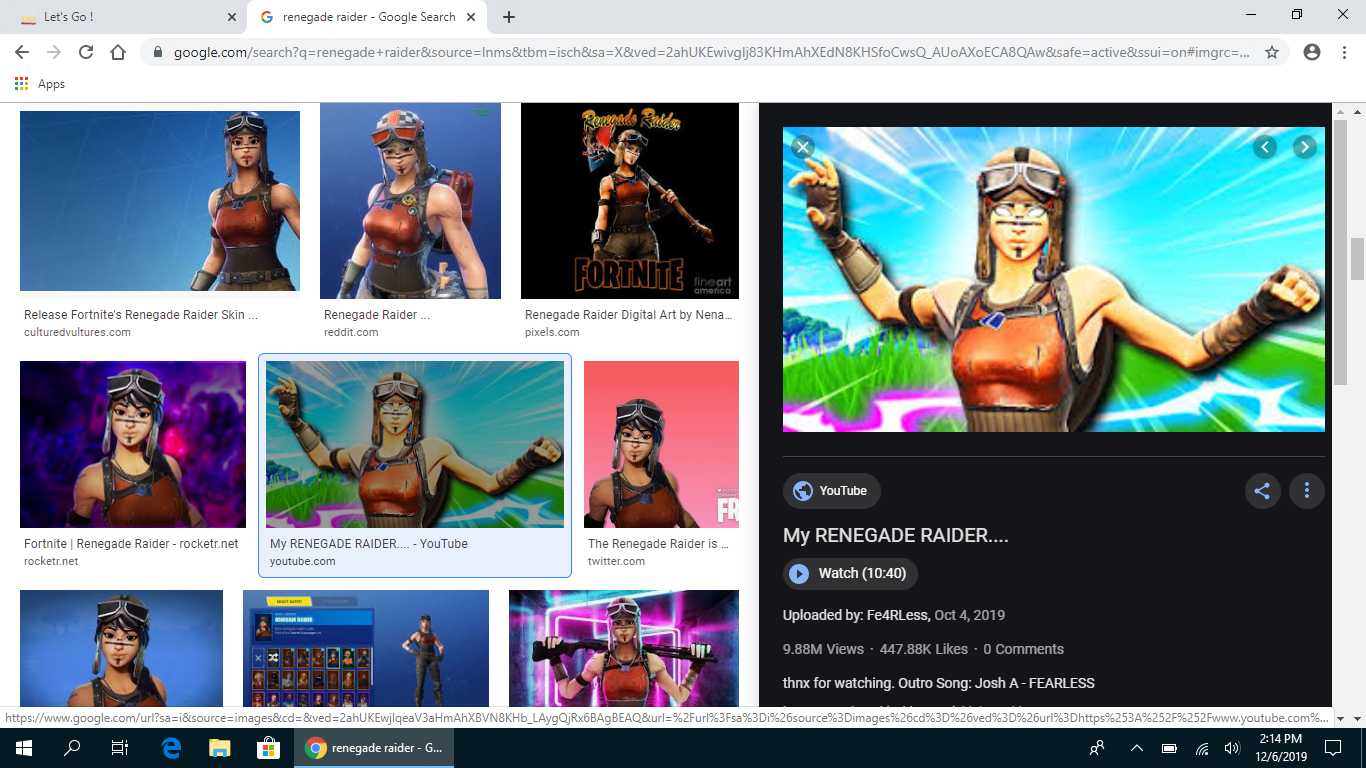Show the previous image in preview panel
Screen dimensions: 1366x768
click(x=1265, y=147)
